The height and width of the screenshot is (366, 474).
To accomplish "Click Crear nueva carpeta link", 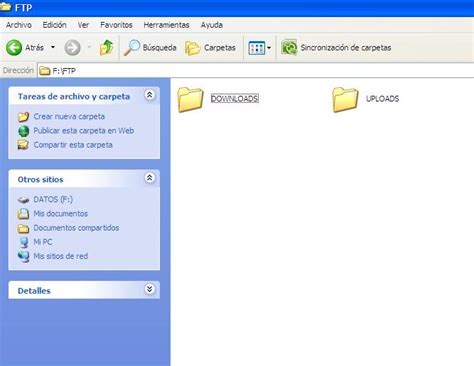I will point(69,116).
